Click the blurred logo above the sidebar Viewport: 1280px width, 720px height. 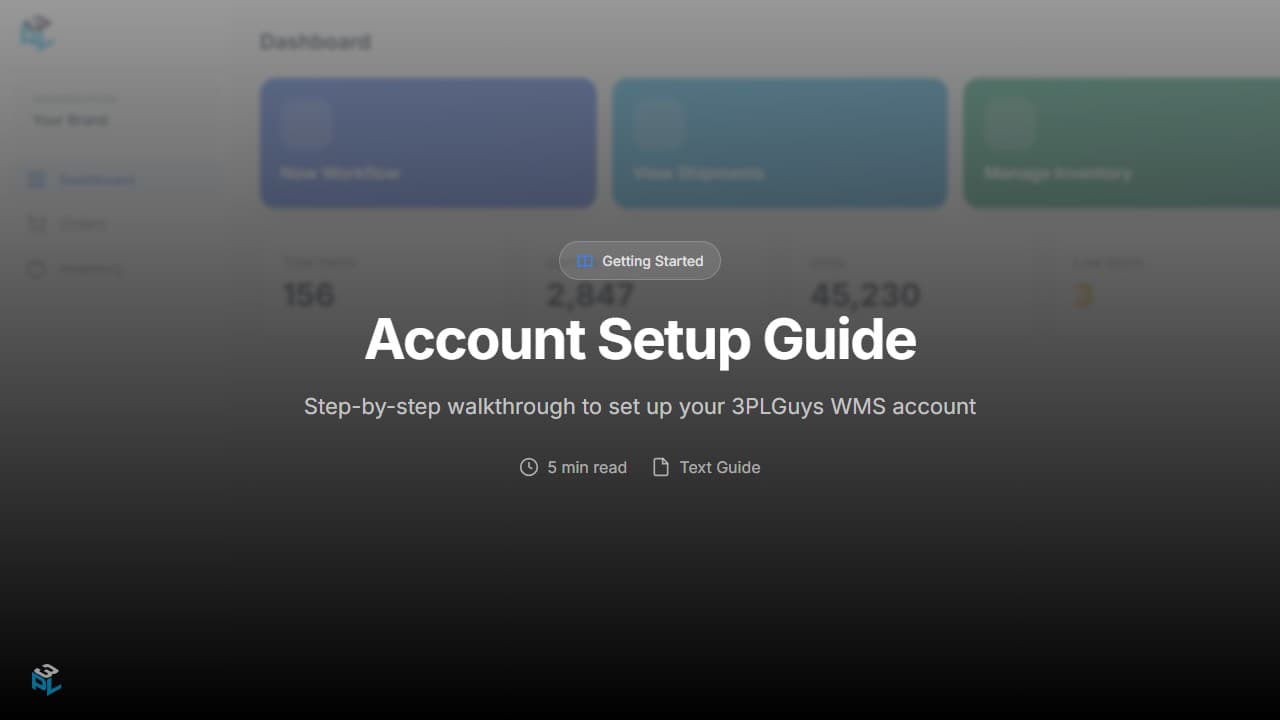tap(37, 33)
